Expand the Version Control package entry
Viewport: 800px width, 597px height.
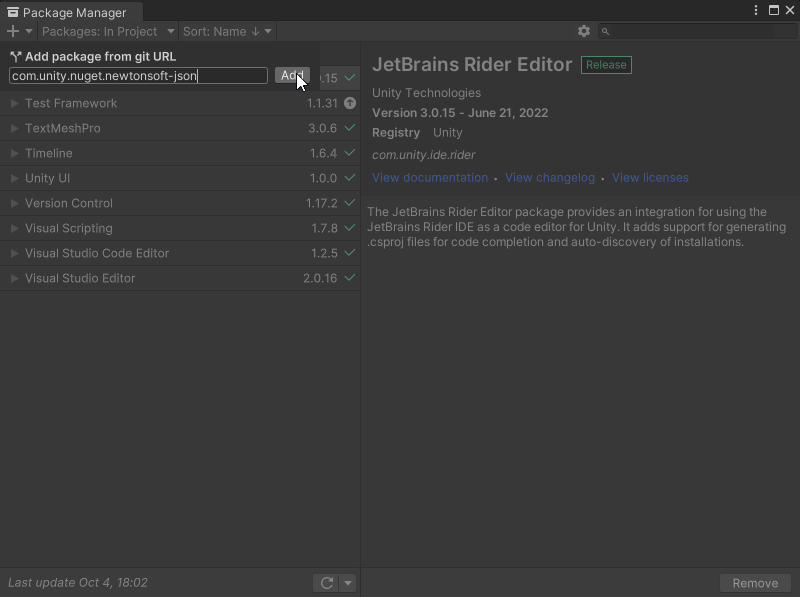[x=14, y=203]
